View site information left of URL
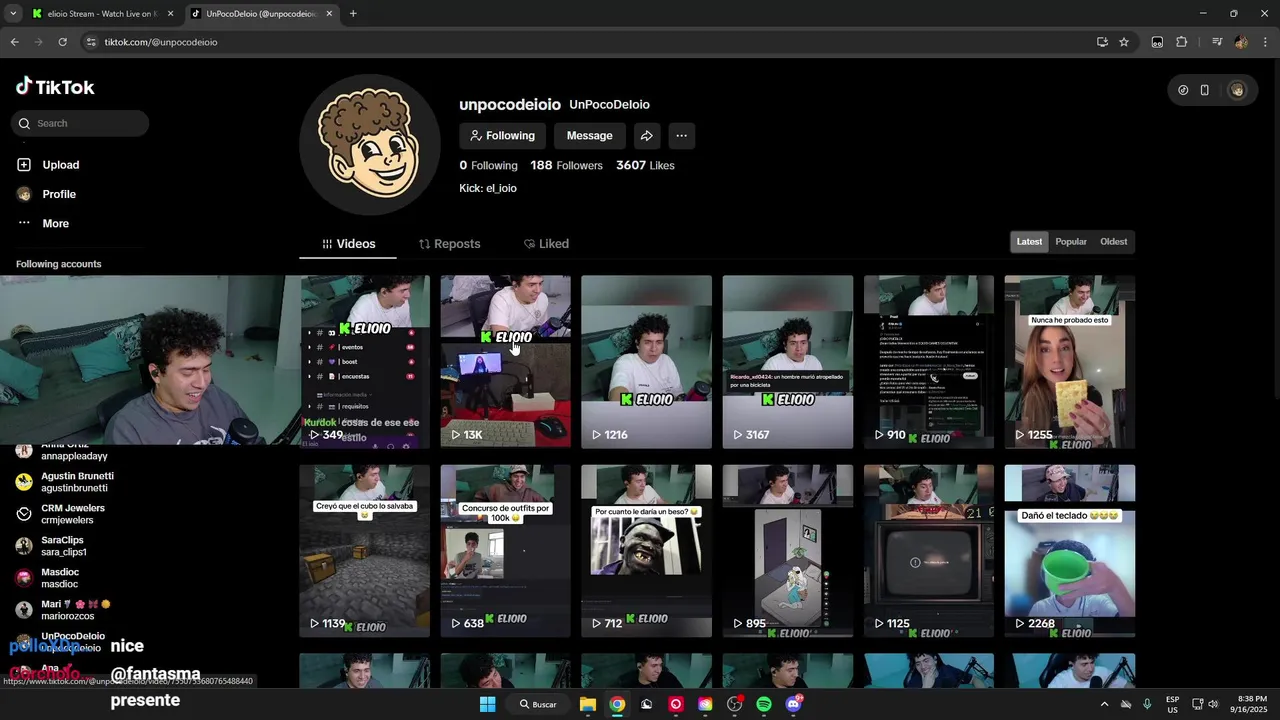Image resolution: width=1280 pixels, height=720 pixels. point(91,42)
